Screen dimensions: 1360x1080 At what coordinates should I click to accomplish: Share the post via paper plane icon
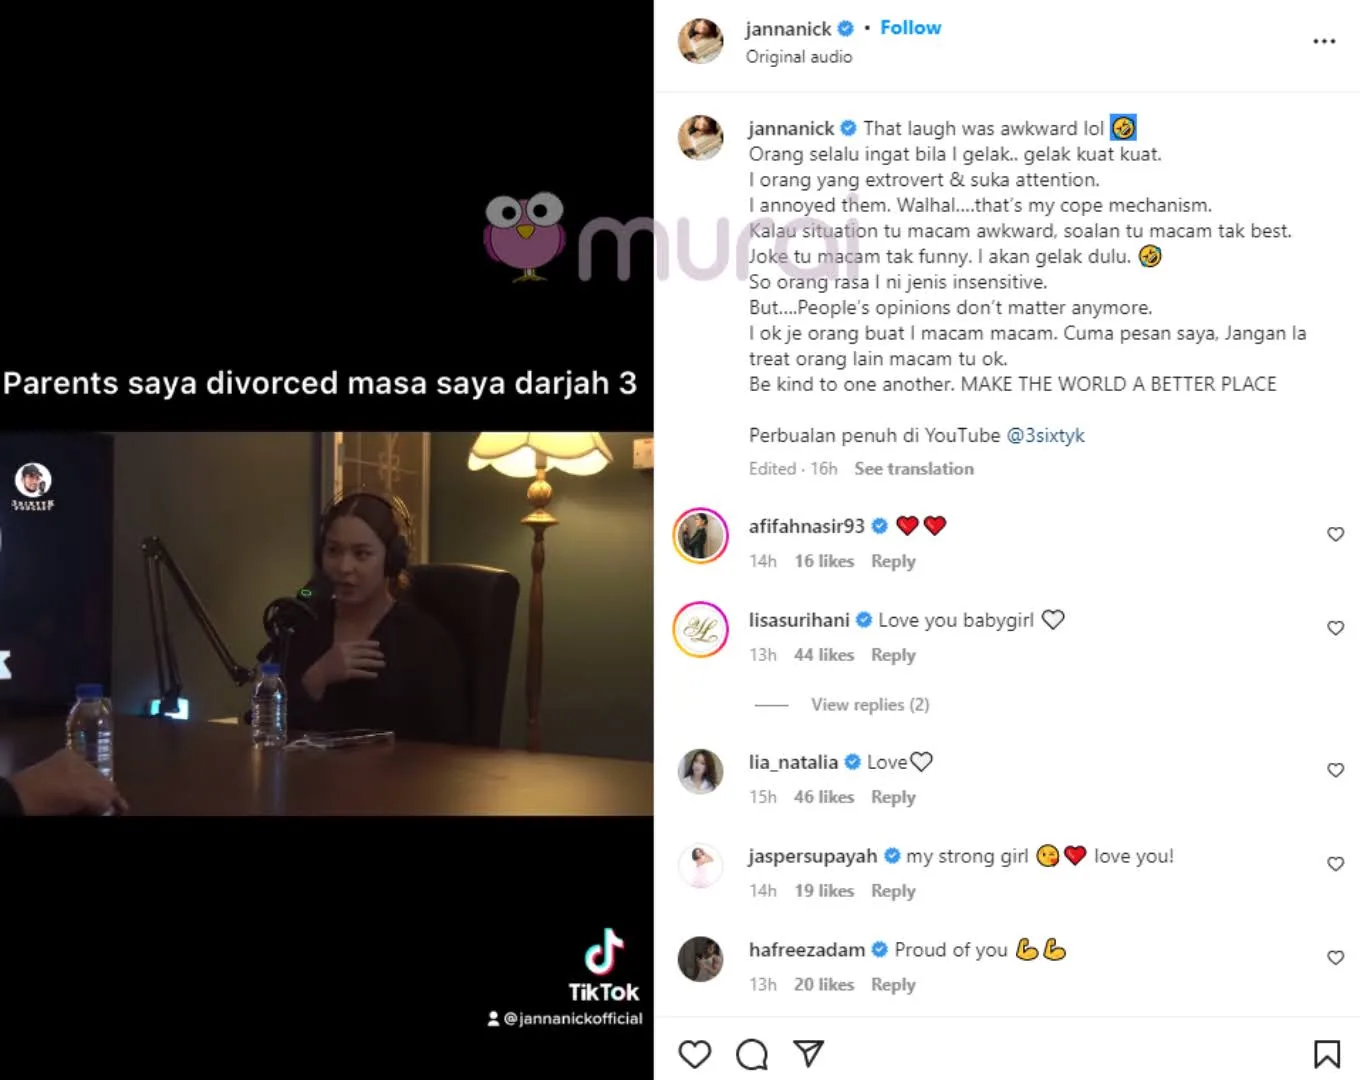point(808,1053)
